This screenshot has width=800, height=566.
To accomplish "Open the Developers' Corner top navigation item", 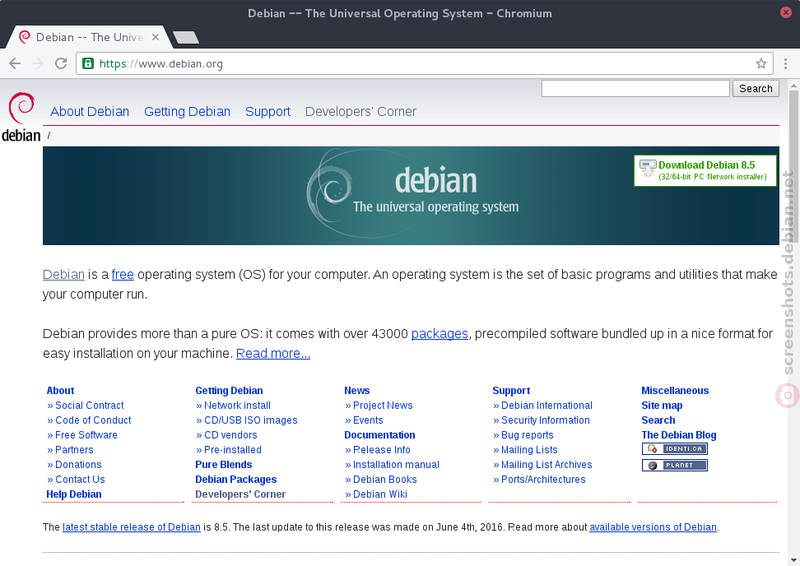I will click(x=361, y=112).
